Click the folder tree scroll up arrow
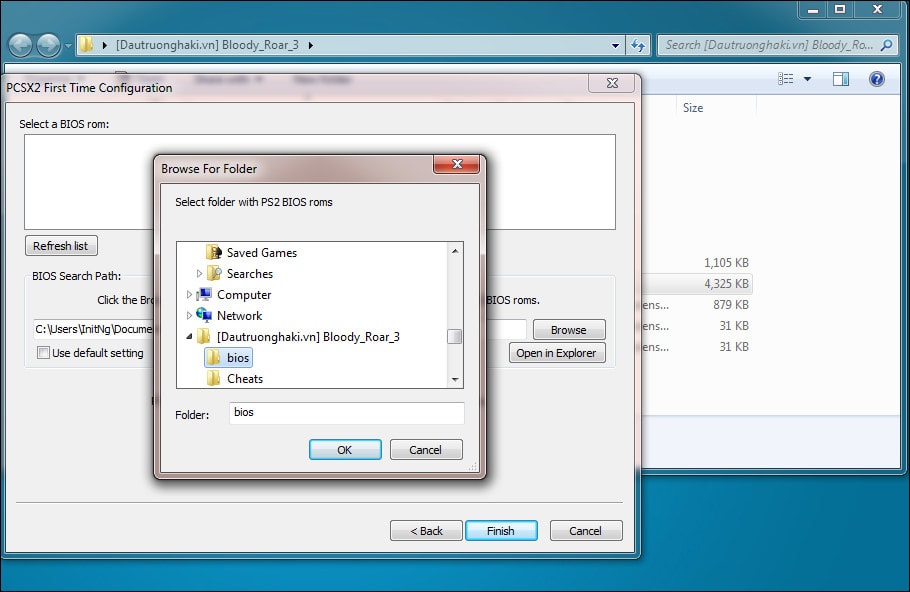This screenshot has width=910, height=592. click(455, 251)
